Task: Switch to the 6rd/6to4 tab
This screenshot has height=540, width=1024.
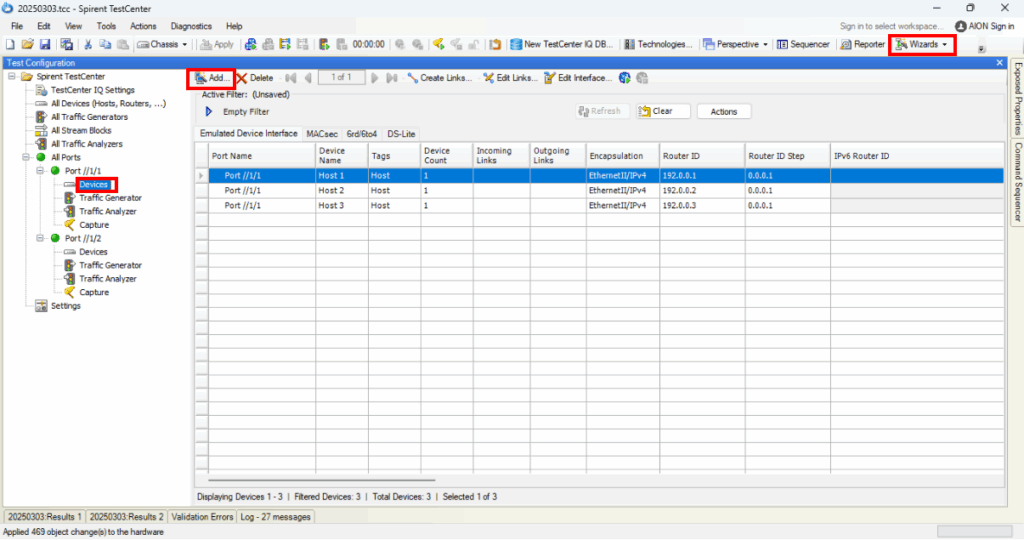Action: 362,134
